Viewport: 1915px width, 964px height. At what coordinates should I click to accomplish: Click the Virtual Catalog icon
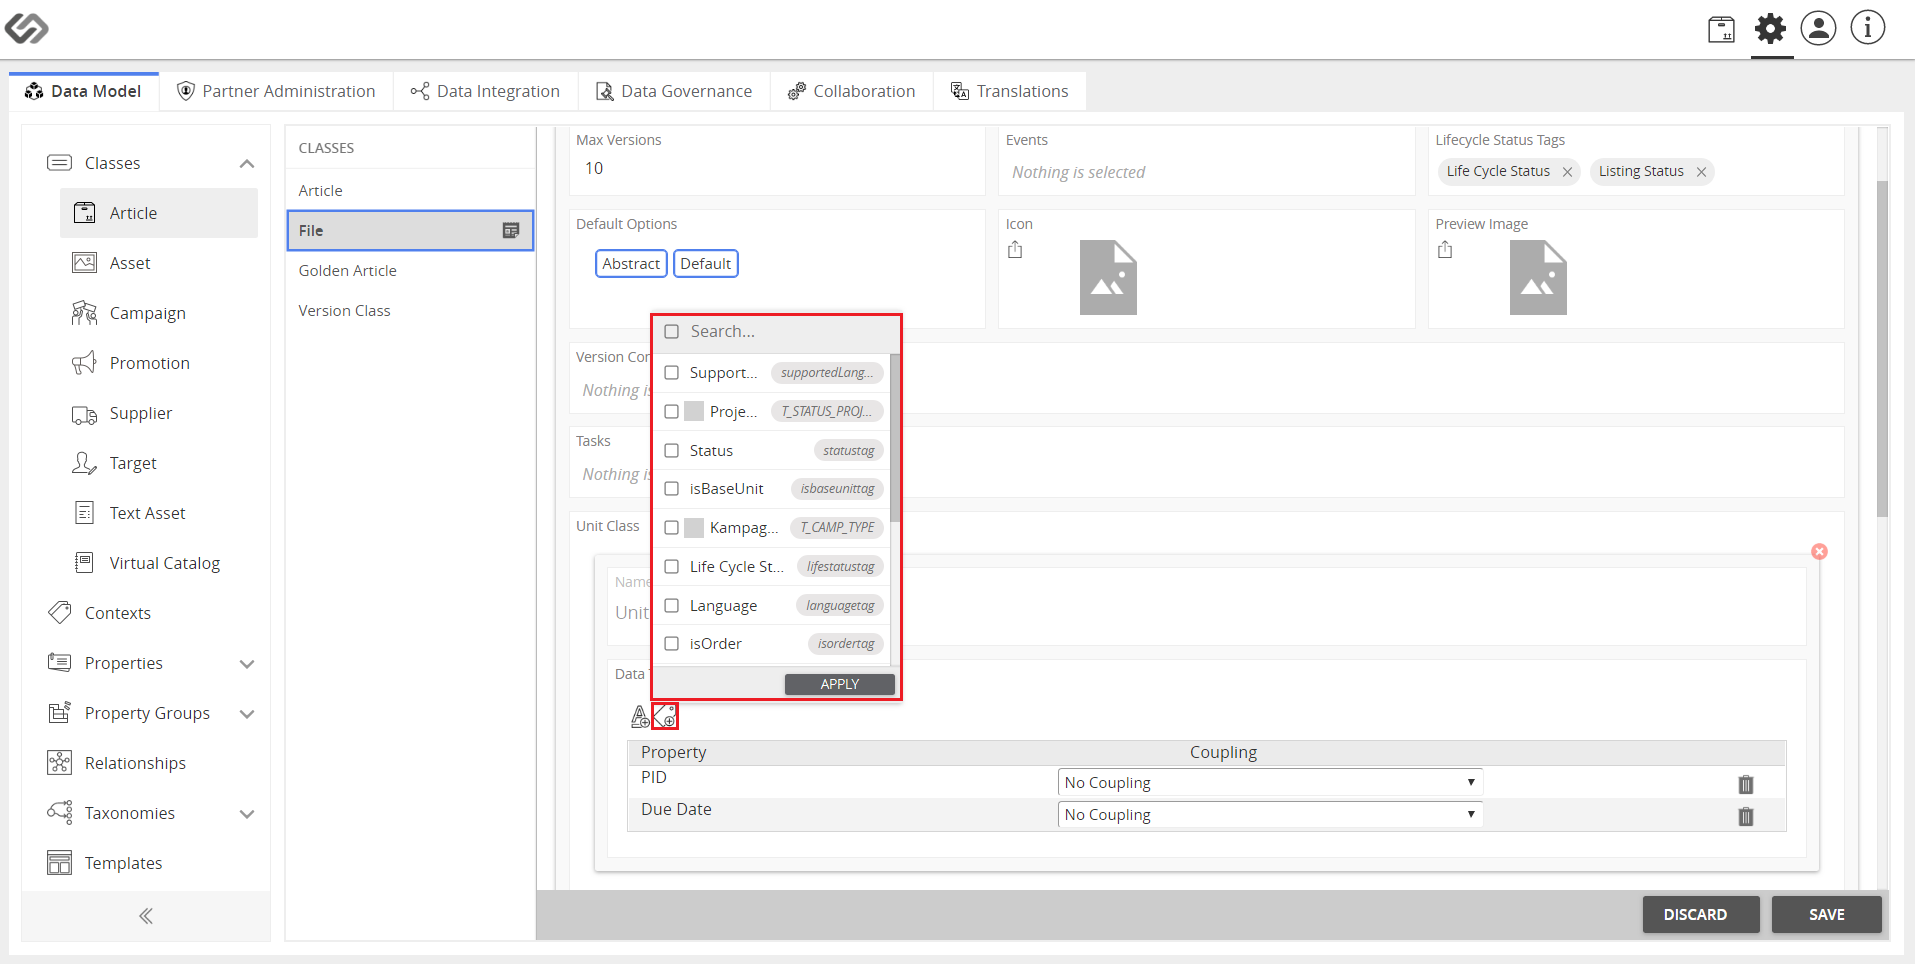85,563
